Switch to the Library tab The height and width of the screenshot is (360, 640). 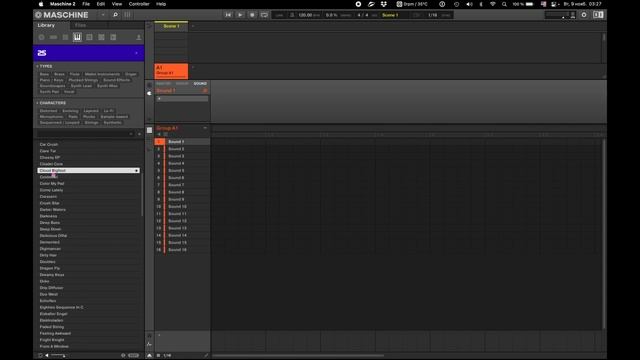(46, 25)
